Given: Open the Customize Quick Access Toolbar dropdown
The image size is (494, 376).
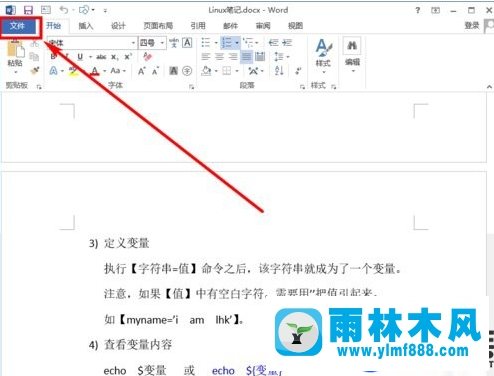Looking at the screenshot, I should pyautogui.click(x=105, y=11).
